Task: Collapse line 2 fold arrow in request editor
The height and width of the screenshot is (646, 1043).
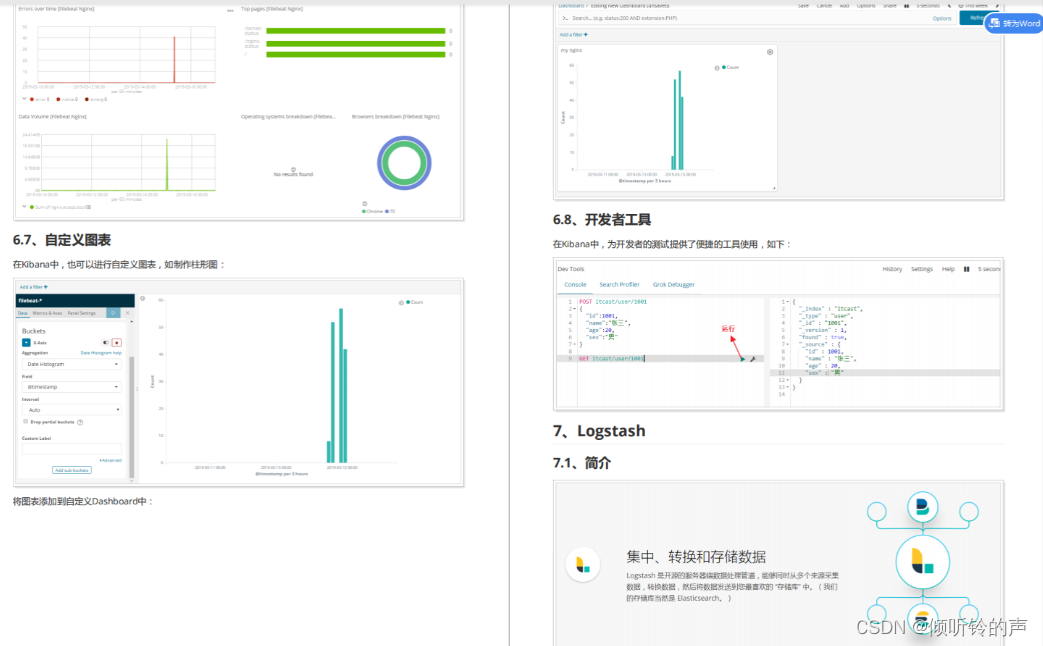Action: point(575,309)
